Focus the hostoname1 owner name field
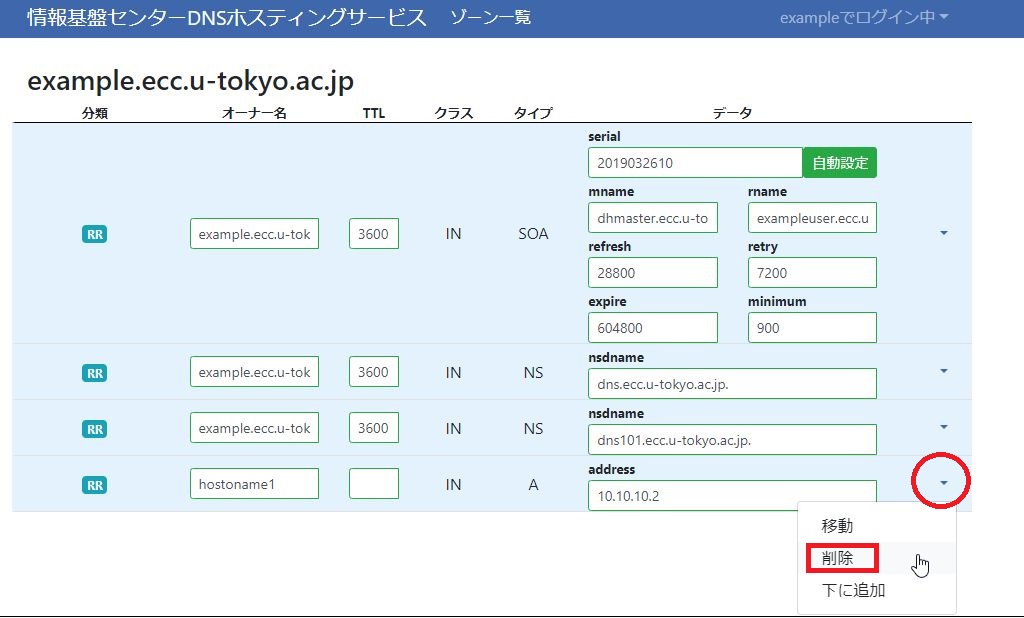 255,483
